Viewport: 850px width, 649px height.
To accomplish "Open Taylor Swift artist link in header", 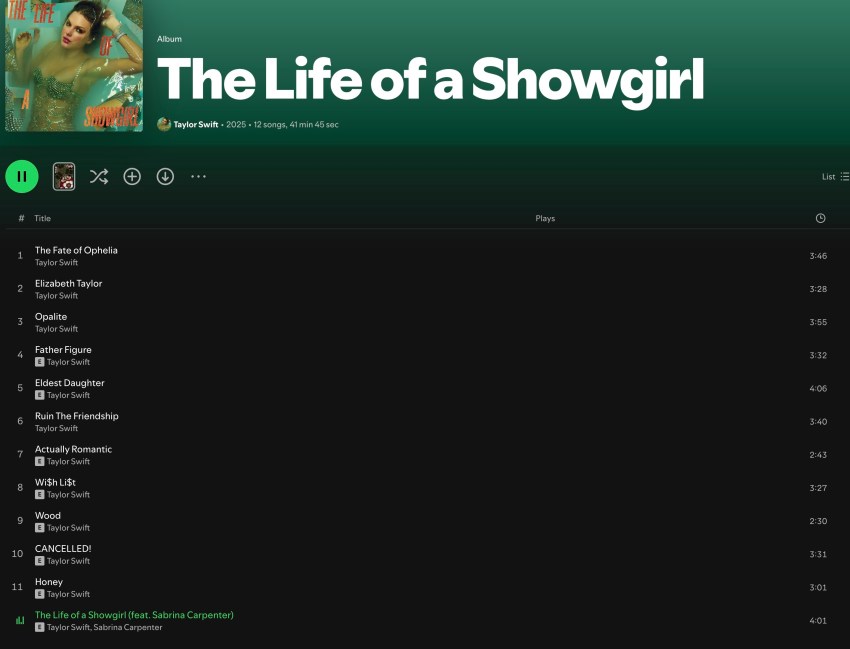I will click(195, 125).
